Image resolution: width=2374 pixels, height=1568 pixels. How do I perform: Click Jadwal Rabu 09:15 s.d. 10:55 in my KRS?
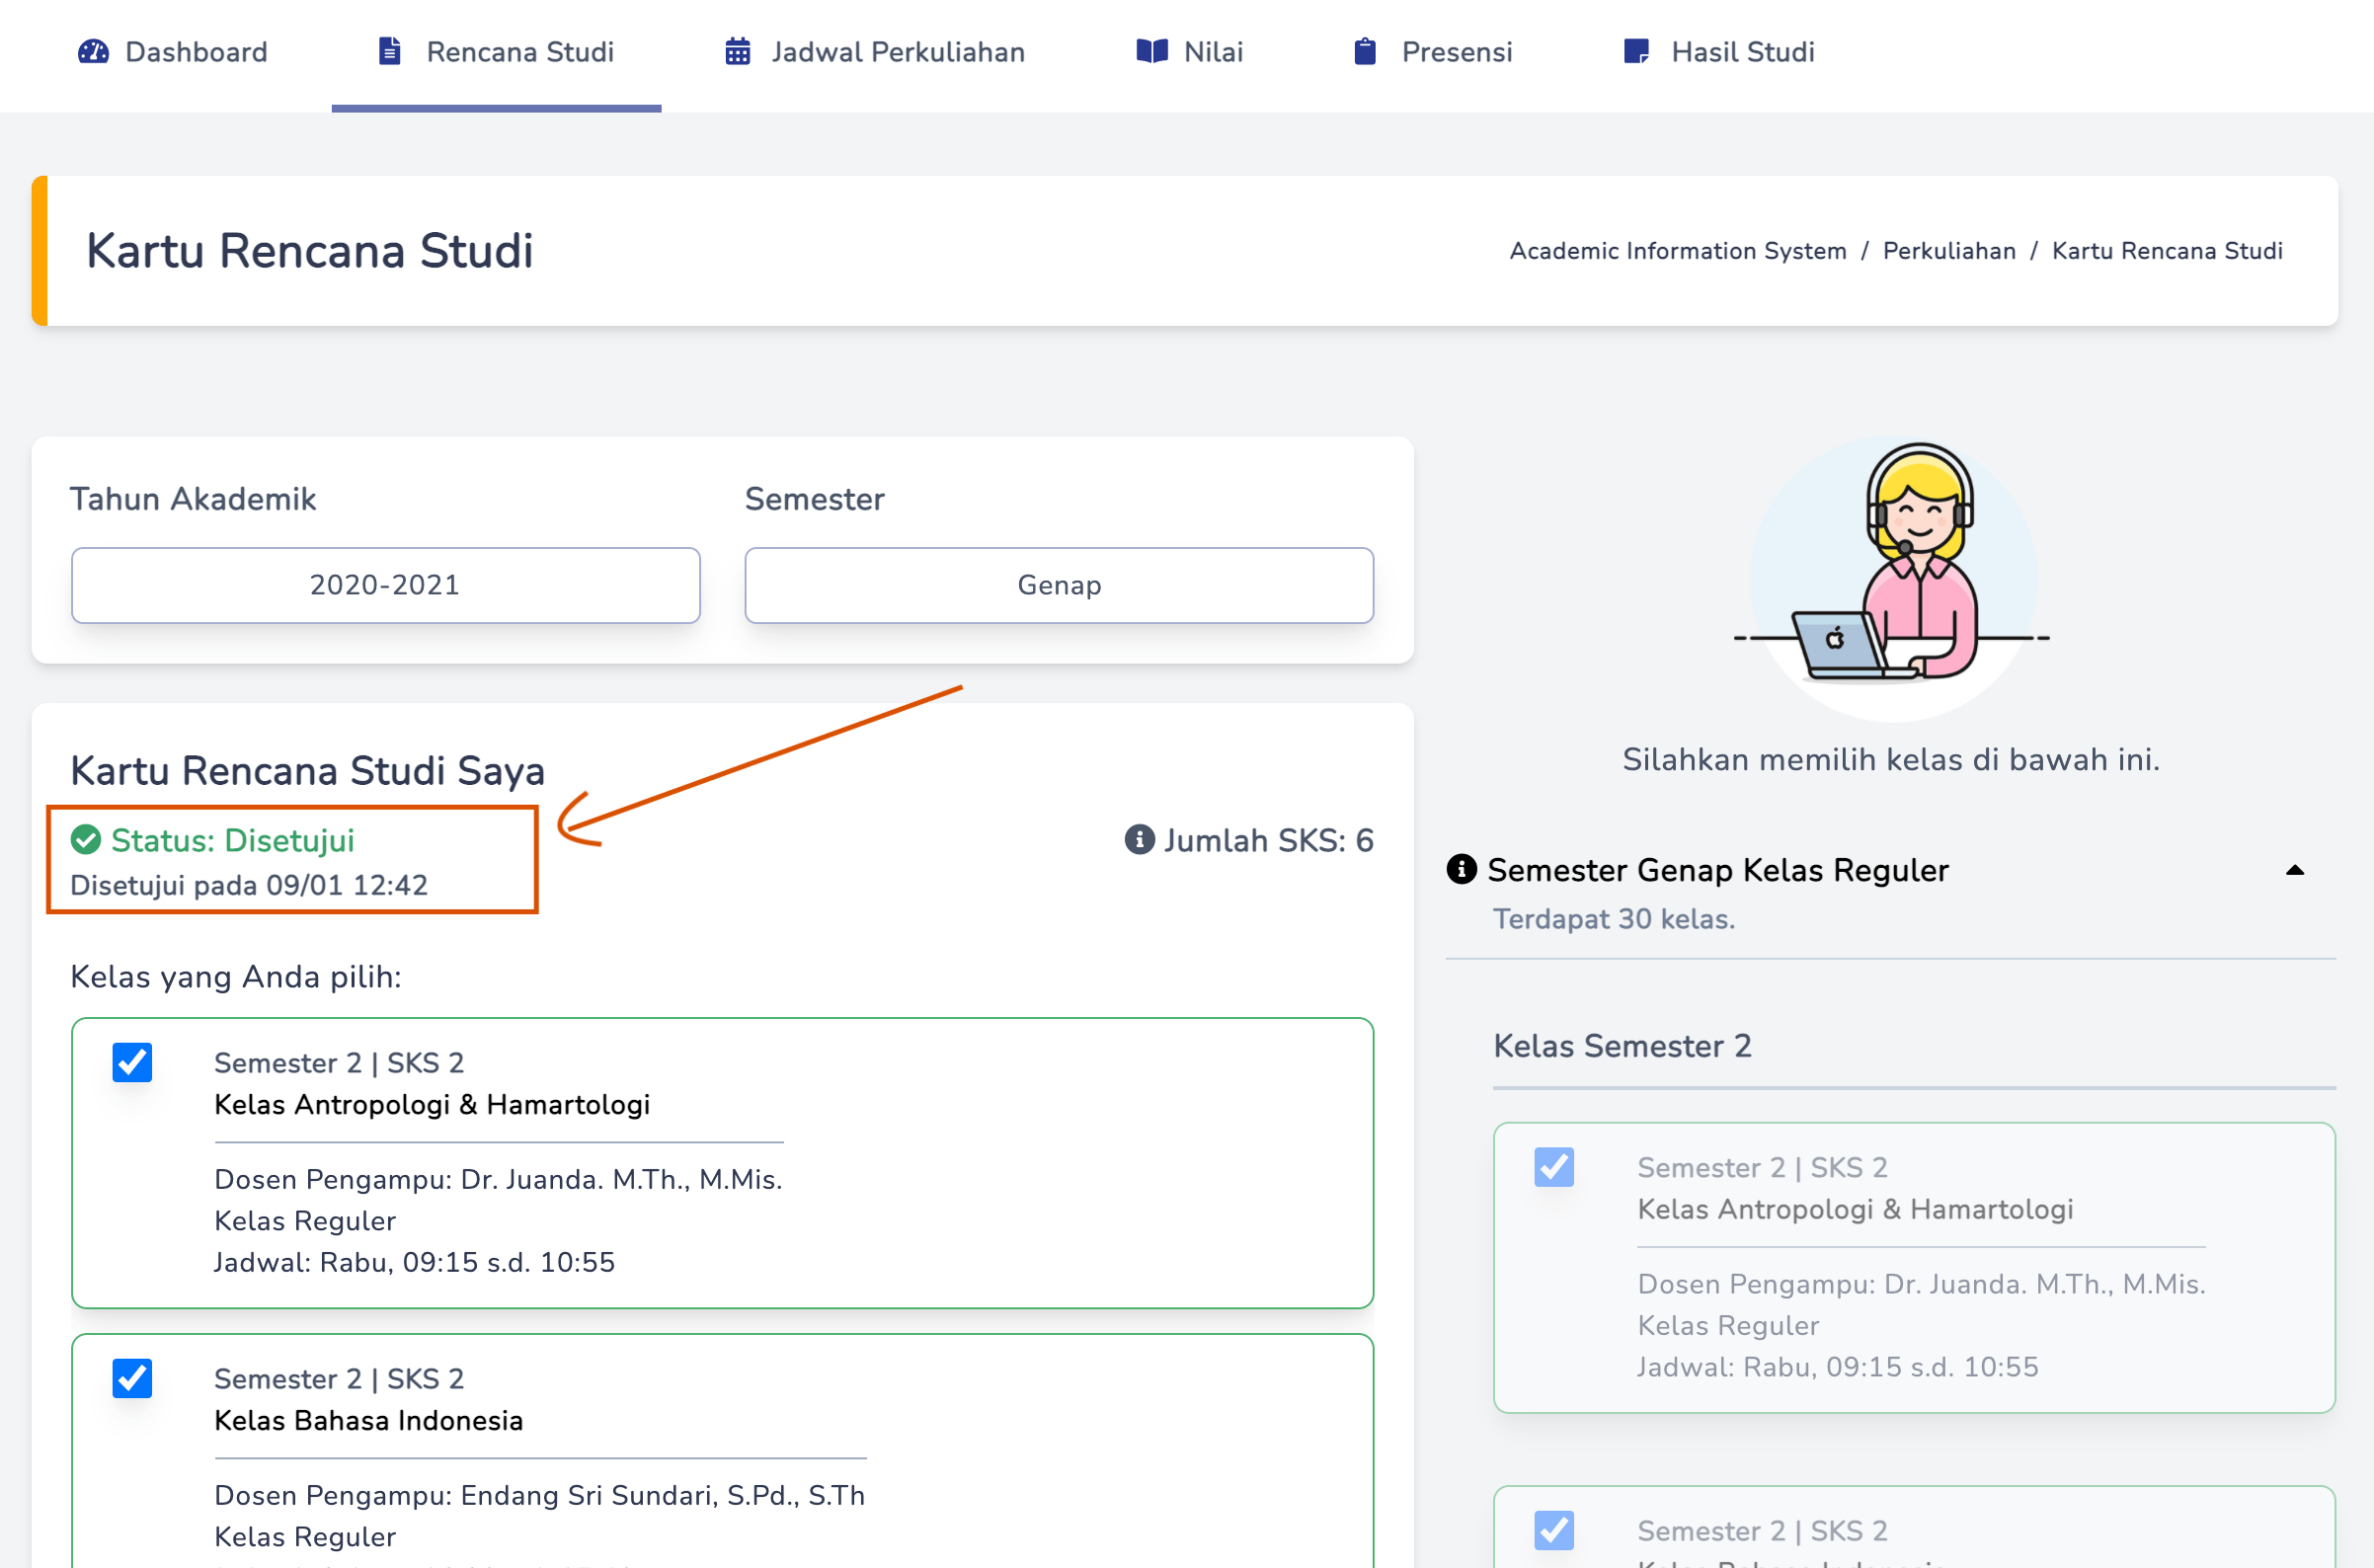click(x=414, y=1263)
